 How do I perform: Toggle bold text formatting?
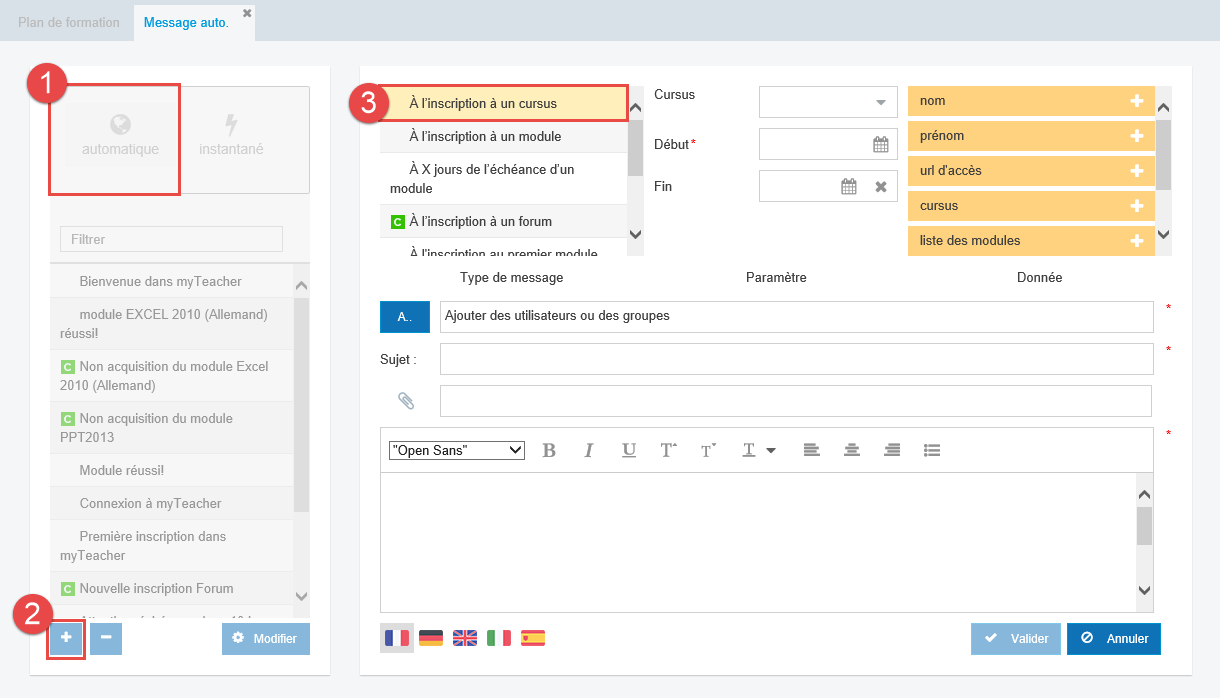coord(549,450)
